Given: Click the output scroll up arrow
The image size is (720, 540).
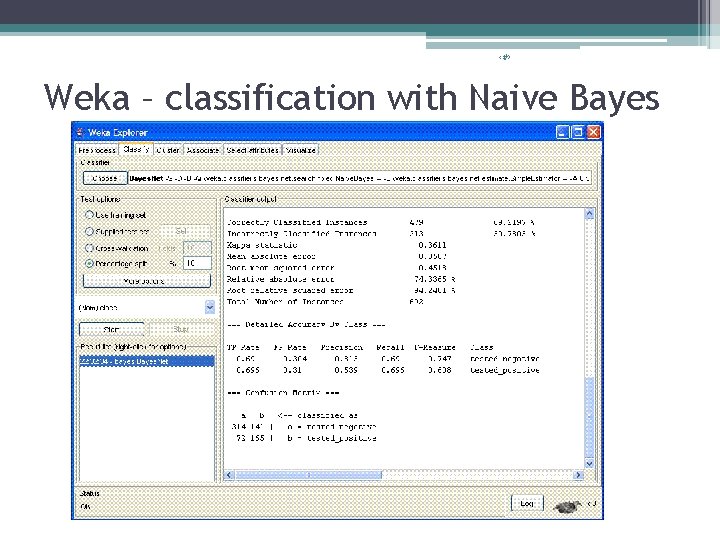Looking at the screenshot, I should pyautogui.click(x=590, y=214).
